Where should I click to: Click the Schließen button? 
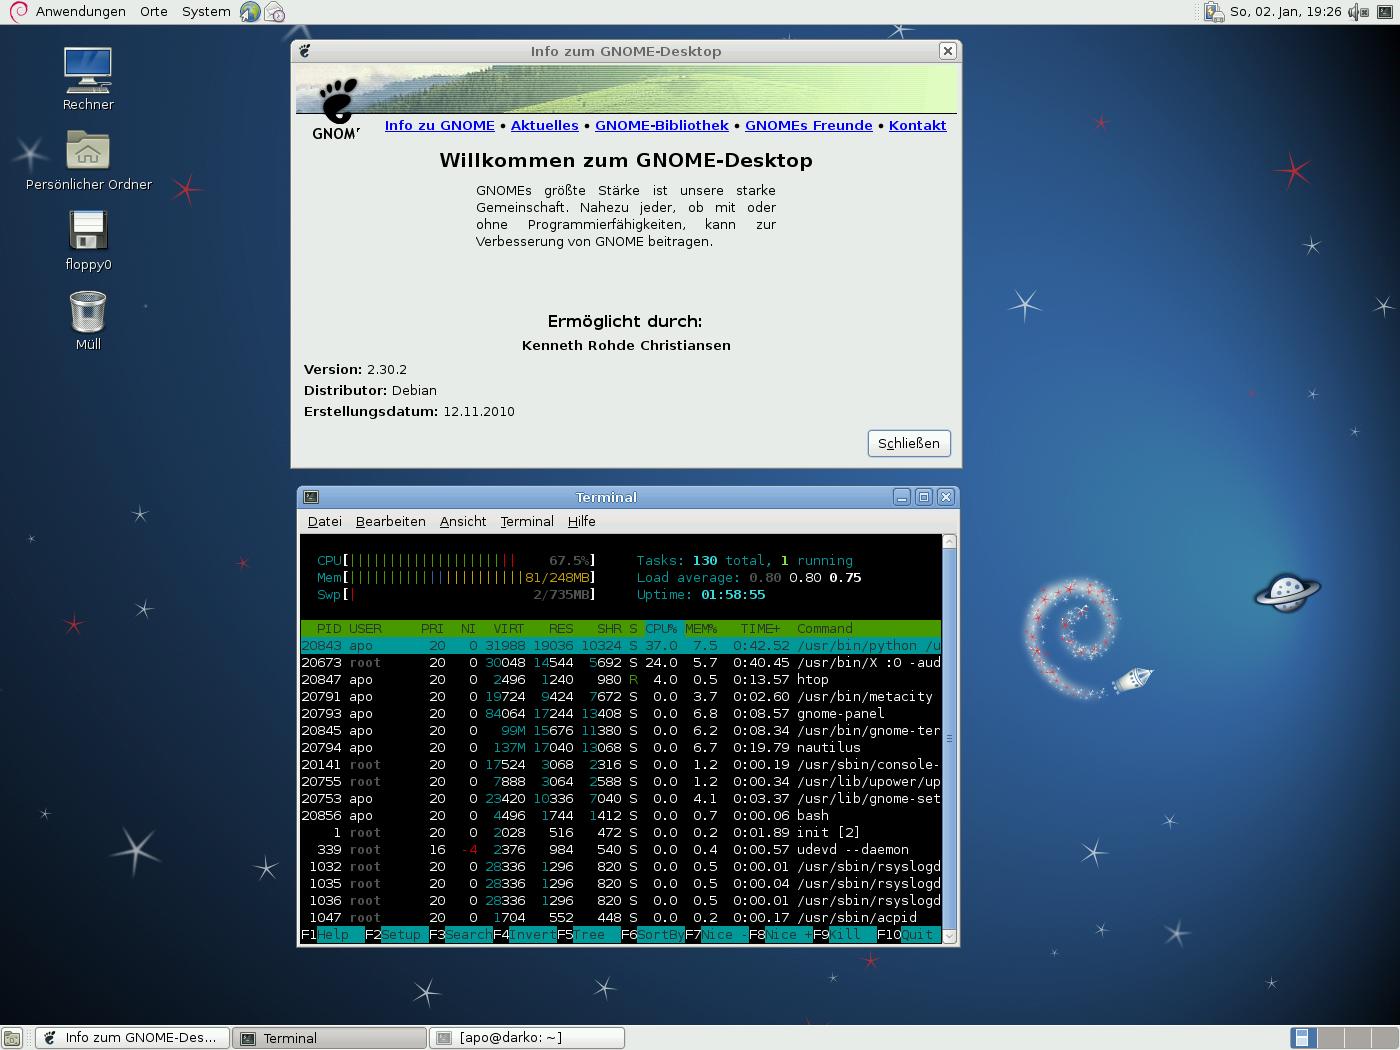click(909, 443)
